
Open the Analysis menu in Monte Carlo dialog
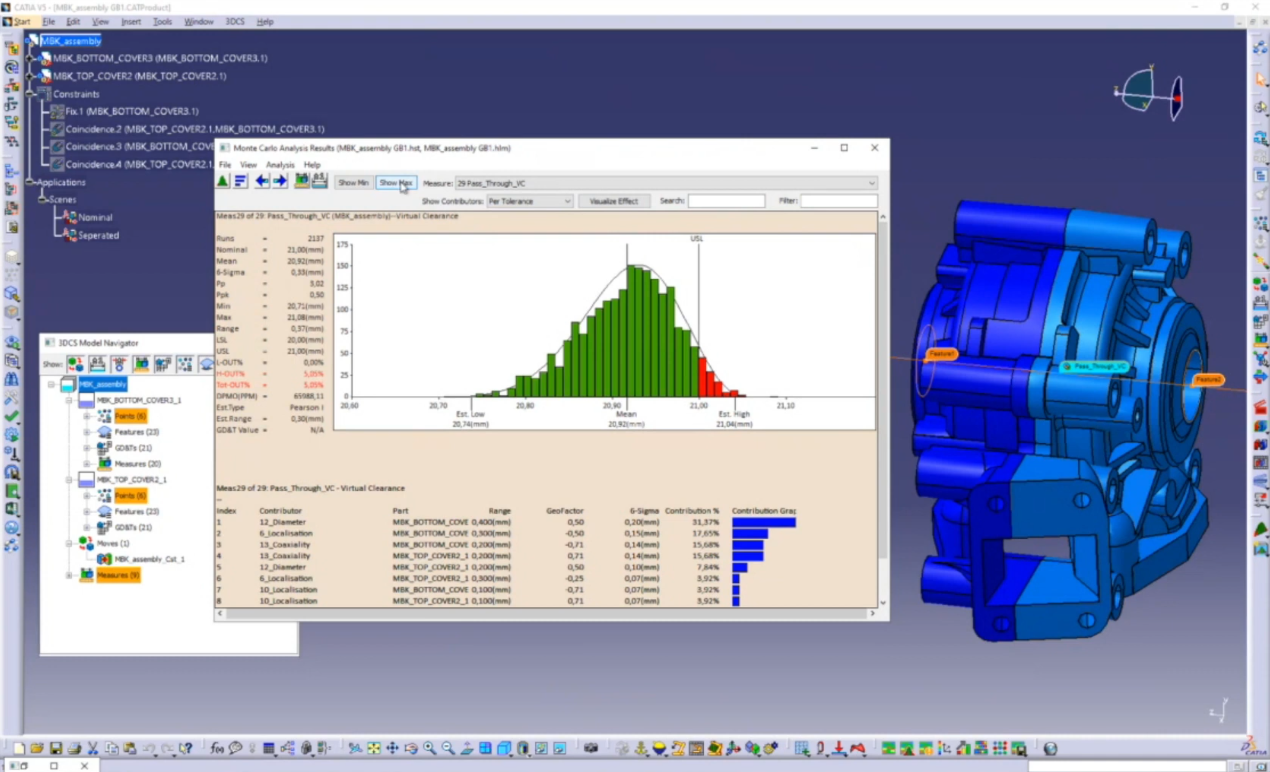point(279,165)
